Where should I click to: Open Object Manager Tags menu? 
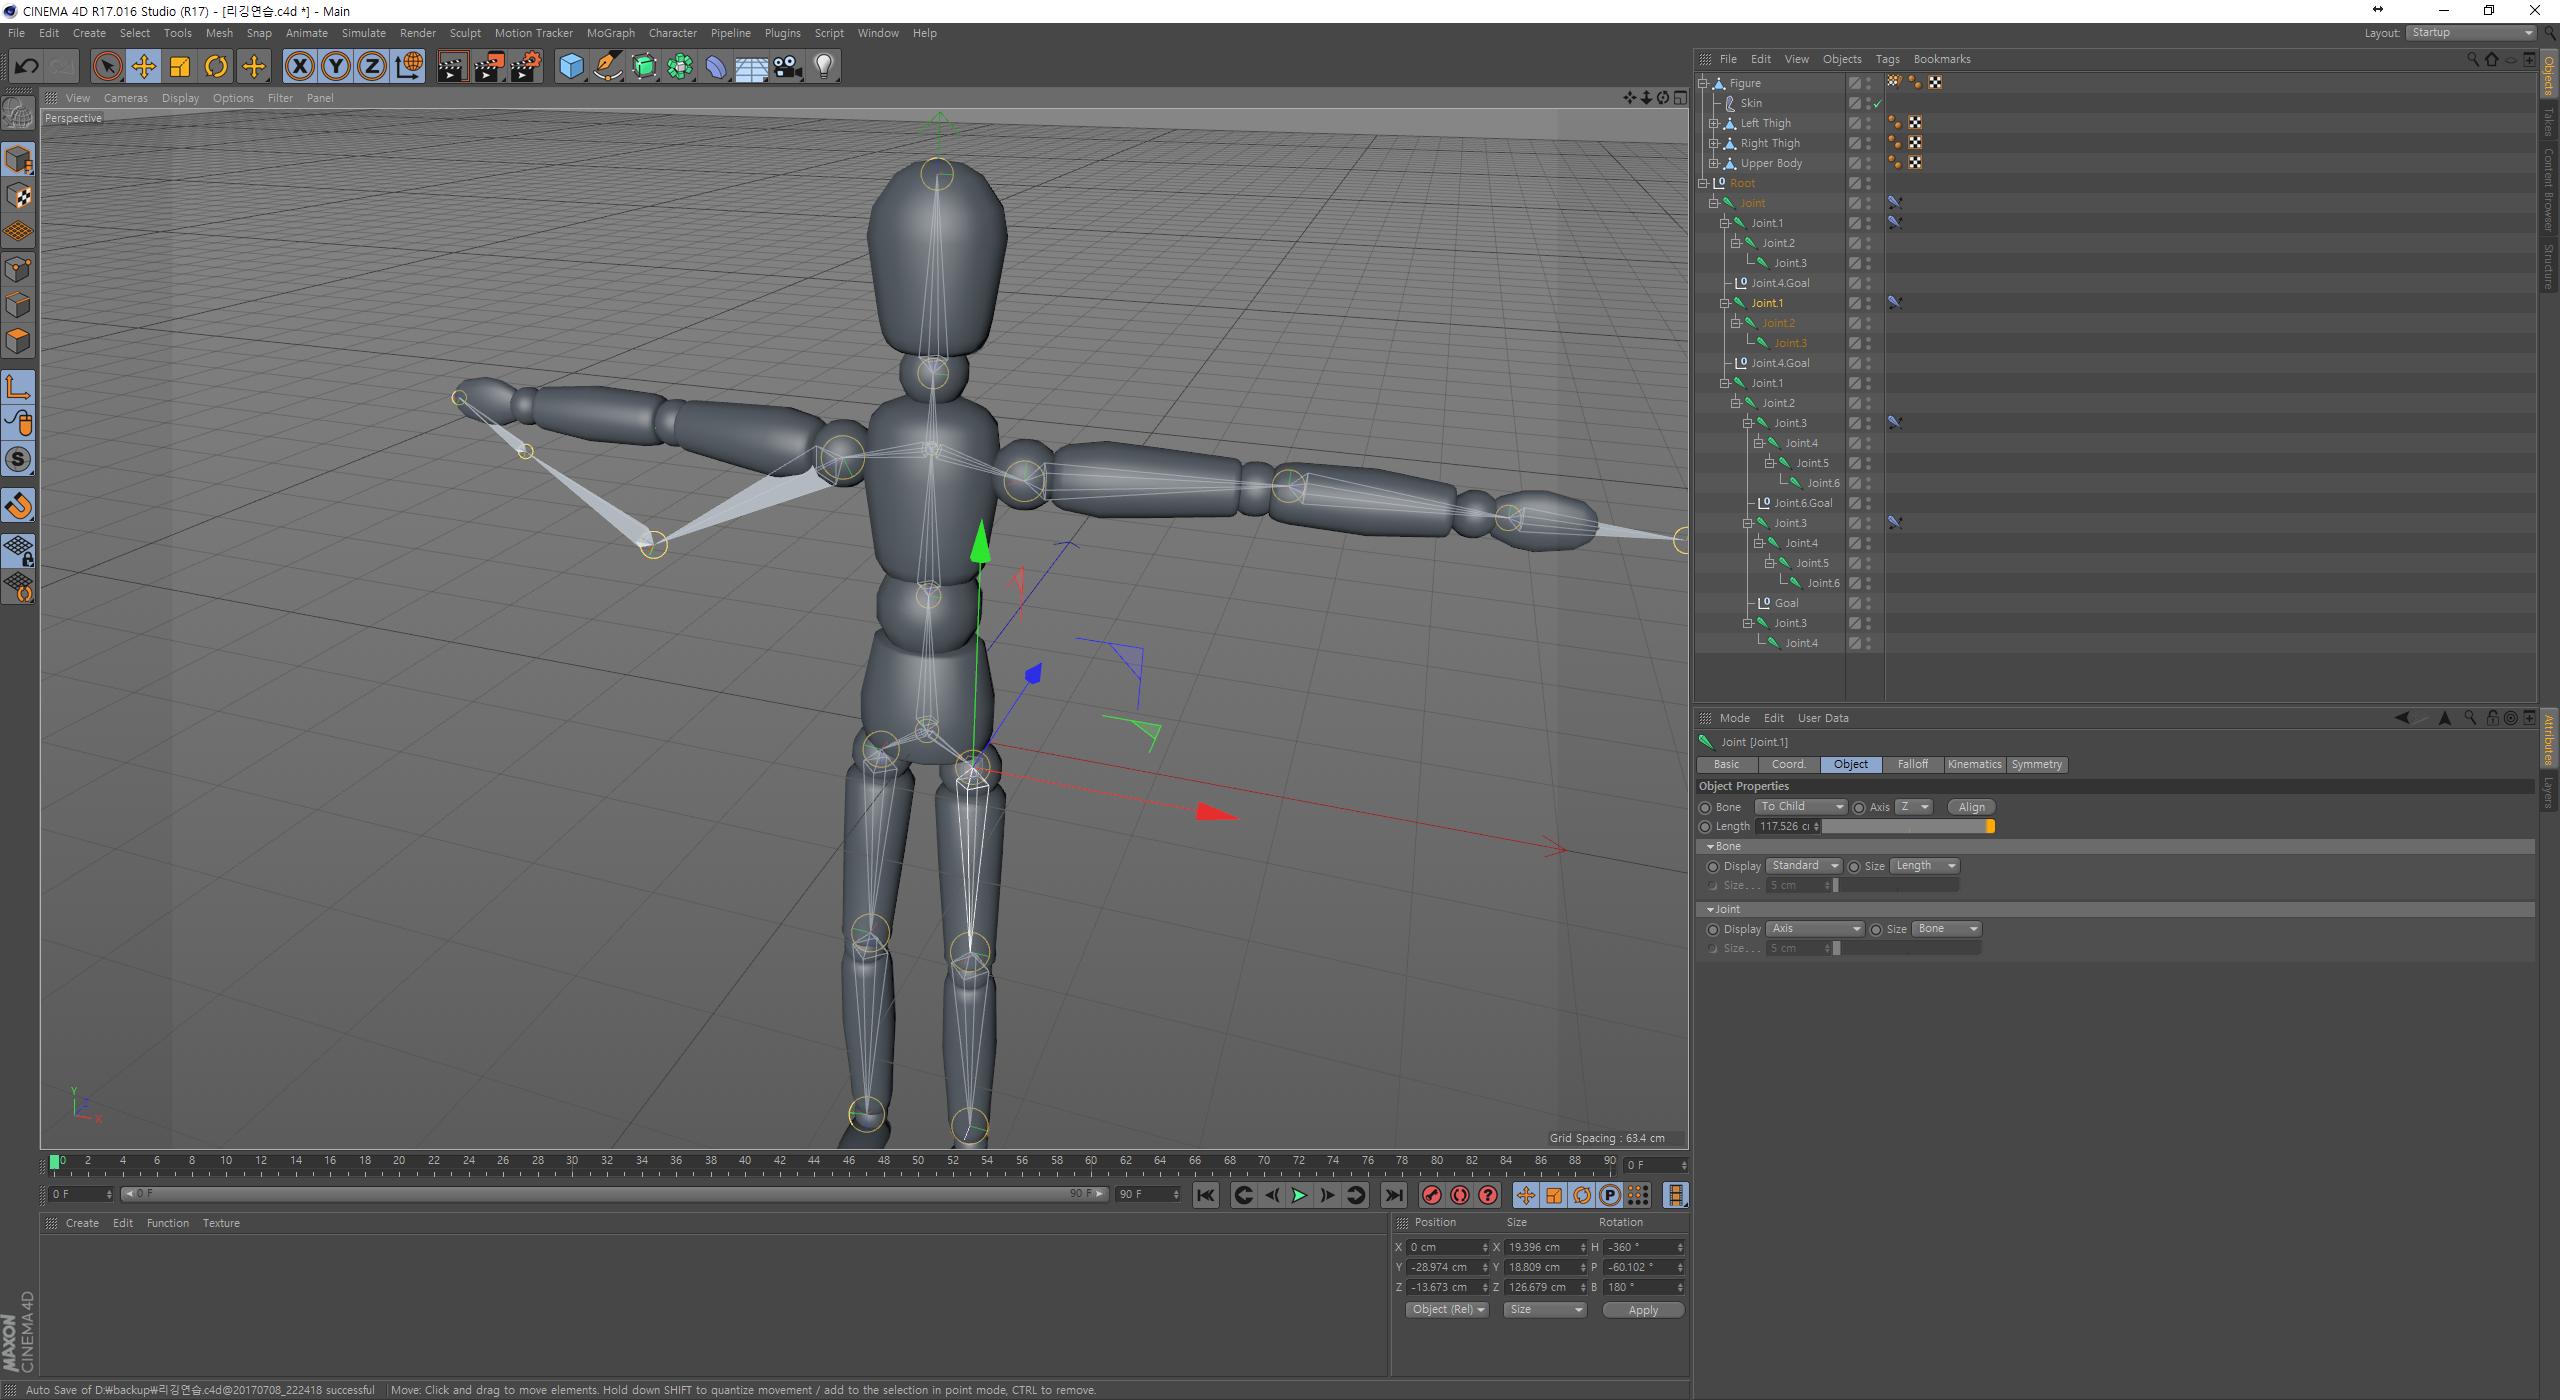click(1887, 59)
